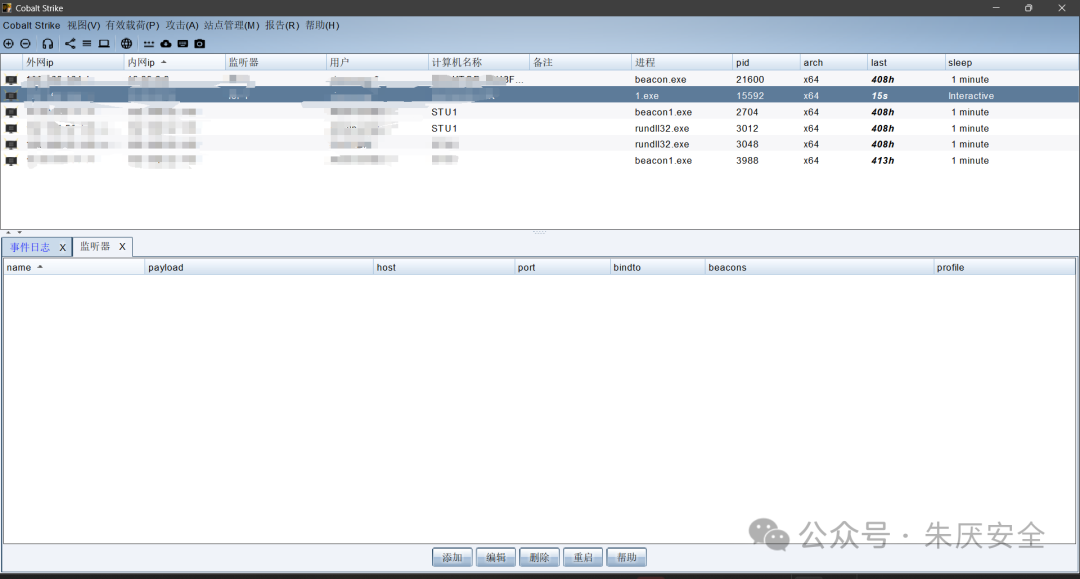Click the beacon icon of pid 3048 row

tap(11, 145)
